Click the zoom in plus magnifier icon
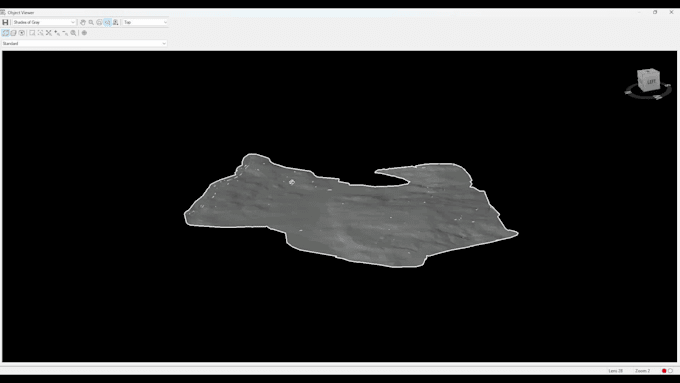The width and height of the screenshot is (680, 383). (57, 33)
